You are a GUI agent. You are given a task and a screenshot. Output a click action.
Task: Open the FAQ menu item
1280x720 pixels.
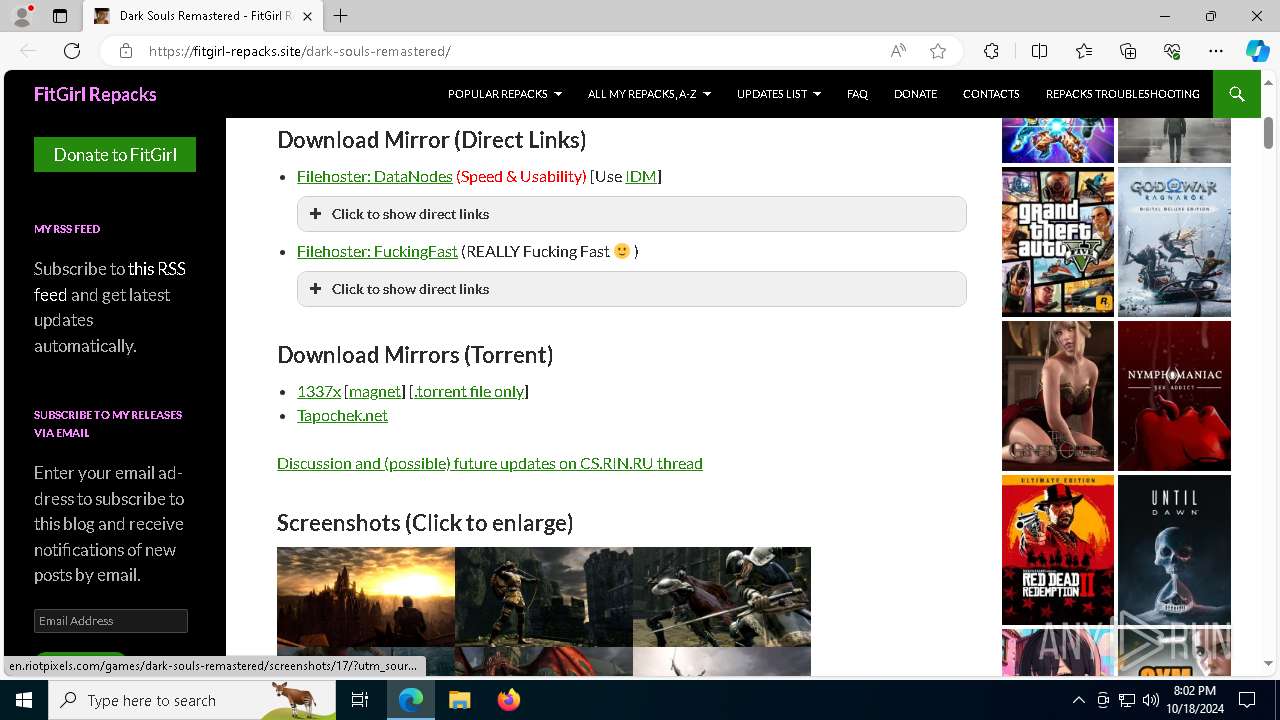tap(857, 94)
